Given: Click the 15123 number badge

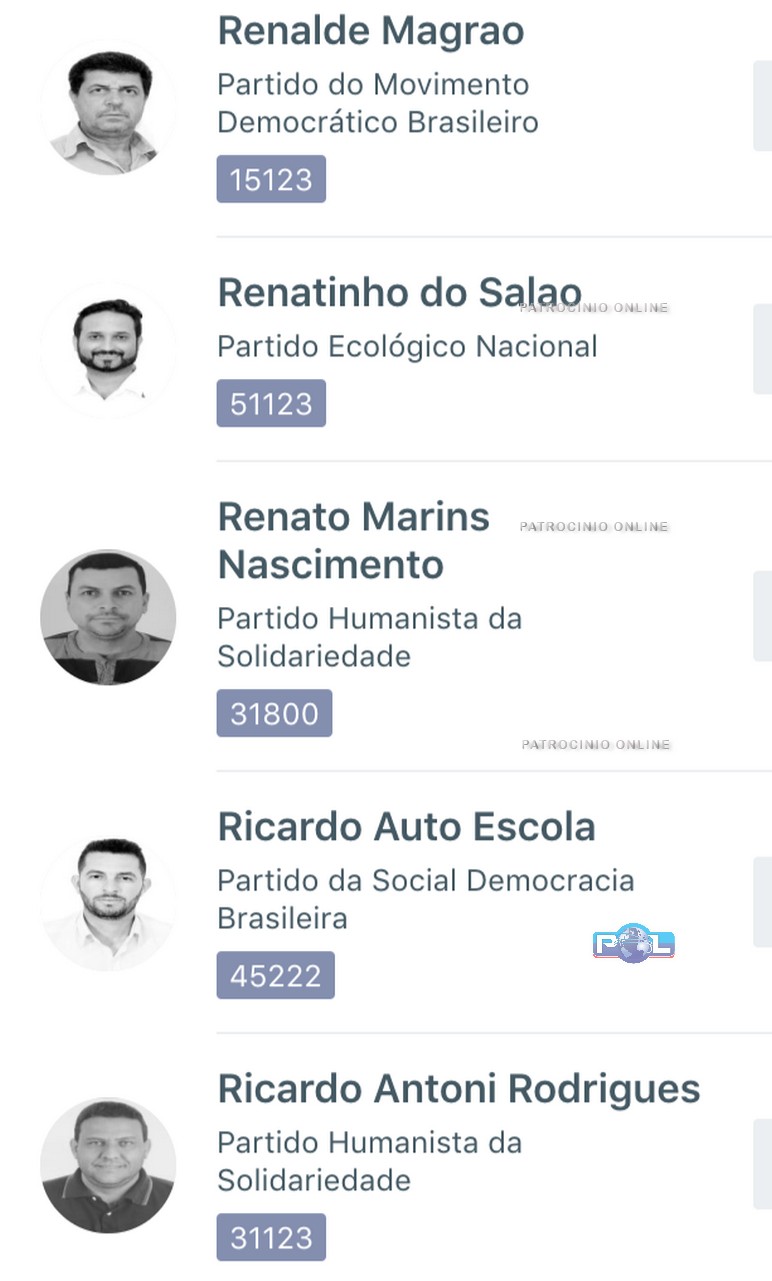Looking at the screenshot, I should pos(271,180).
